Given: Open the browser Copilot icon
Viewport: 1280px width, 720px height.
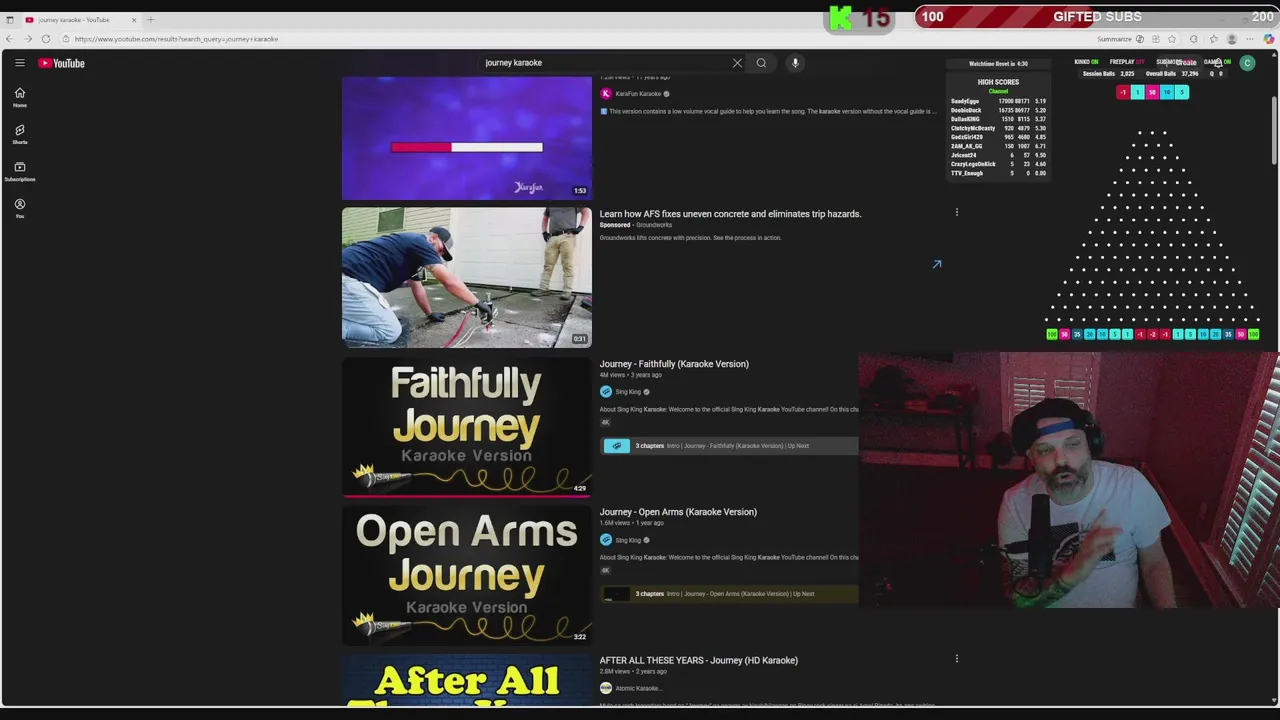Looking at the screenshot, I should [1269, 39].
